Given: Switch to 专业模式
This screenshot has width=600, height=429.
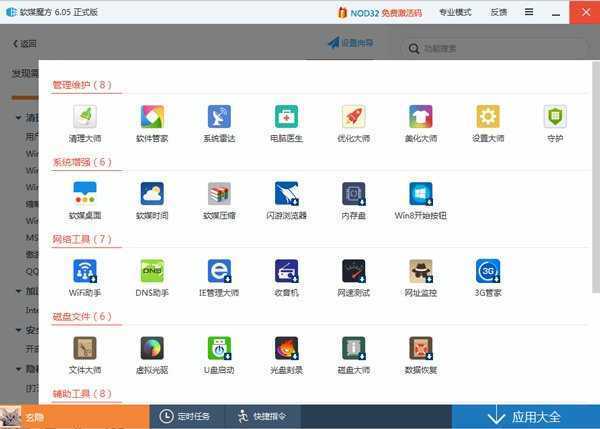Looking at the screenshot, I should [455, 12].
